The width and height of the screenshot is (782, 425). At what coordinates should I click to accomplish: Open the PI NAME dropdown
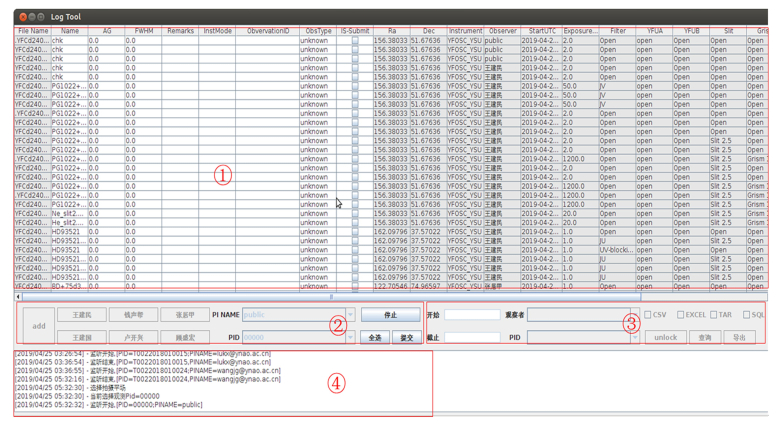click(x=350, y=315)
